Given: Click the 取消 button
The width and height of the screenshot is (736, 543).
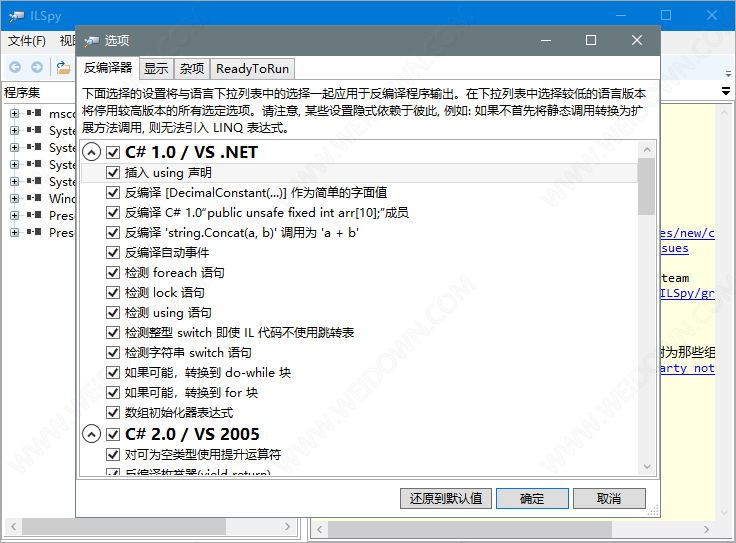Looking at the screenshot, I should pos(609,498).
